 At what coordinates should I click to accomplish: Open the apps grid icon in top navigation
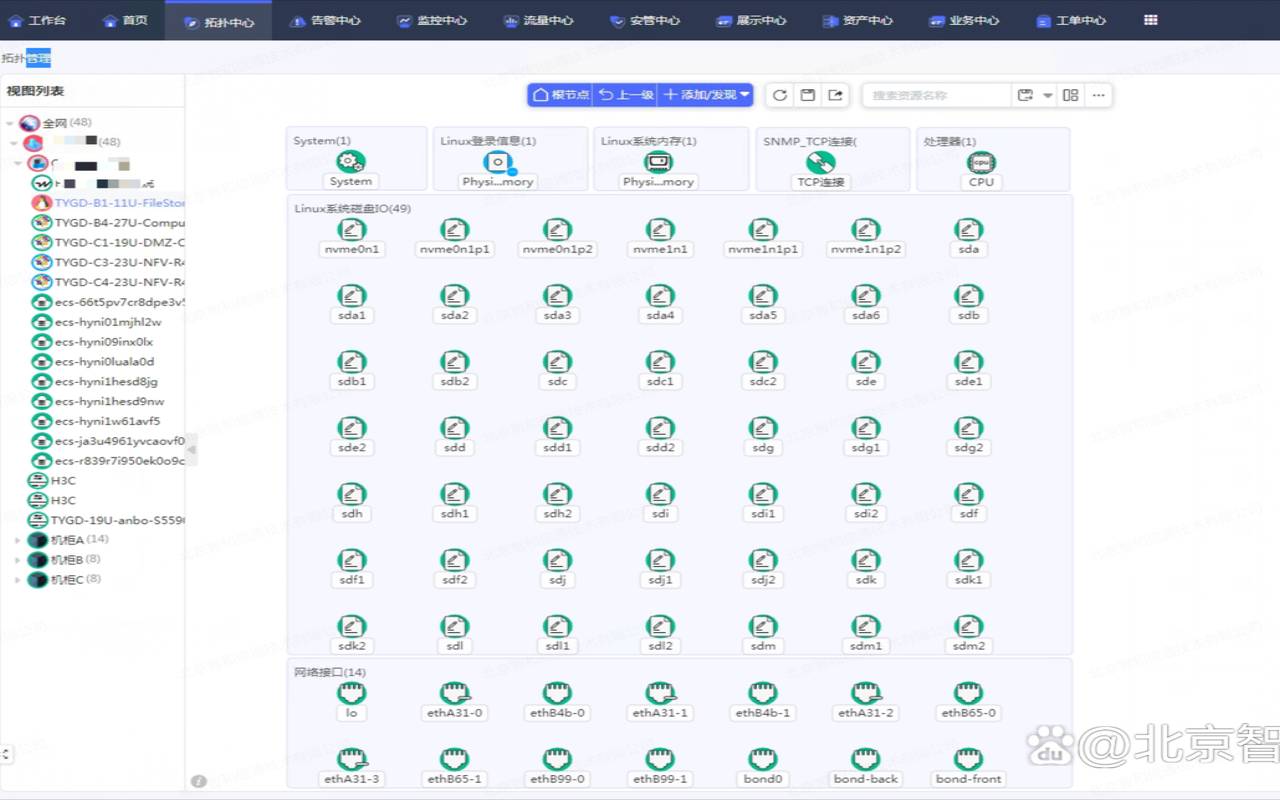coord(1151,20)
